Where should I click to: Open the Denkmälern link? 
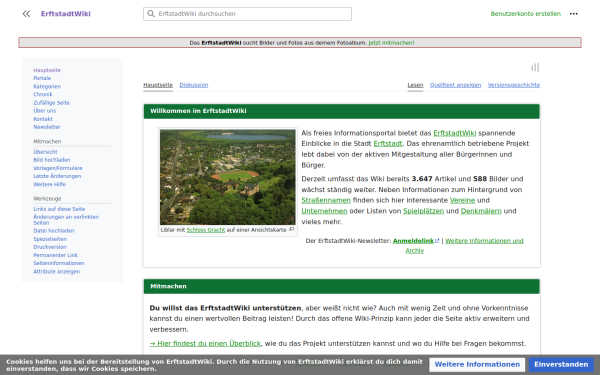click(x=481, y=211)
